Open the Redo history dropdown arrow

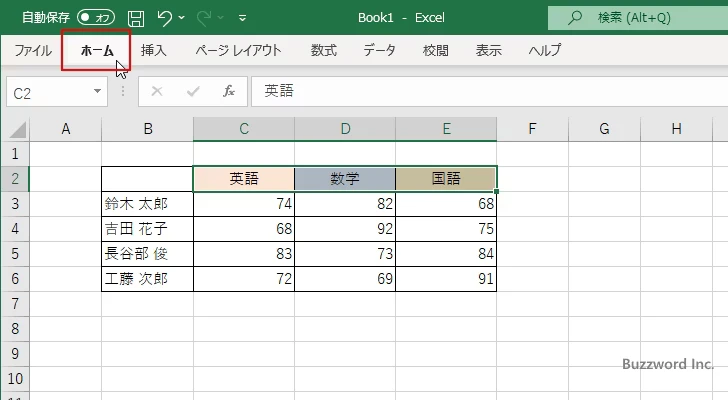(x=221, y=18)
